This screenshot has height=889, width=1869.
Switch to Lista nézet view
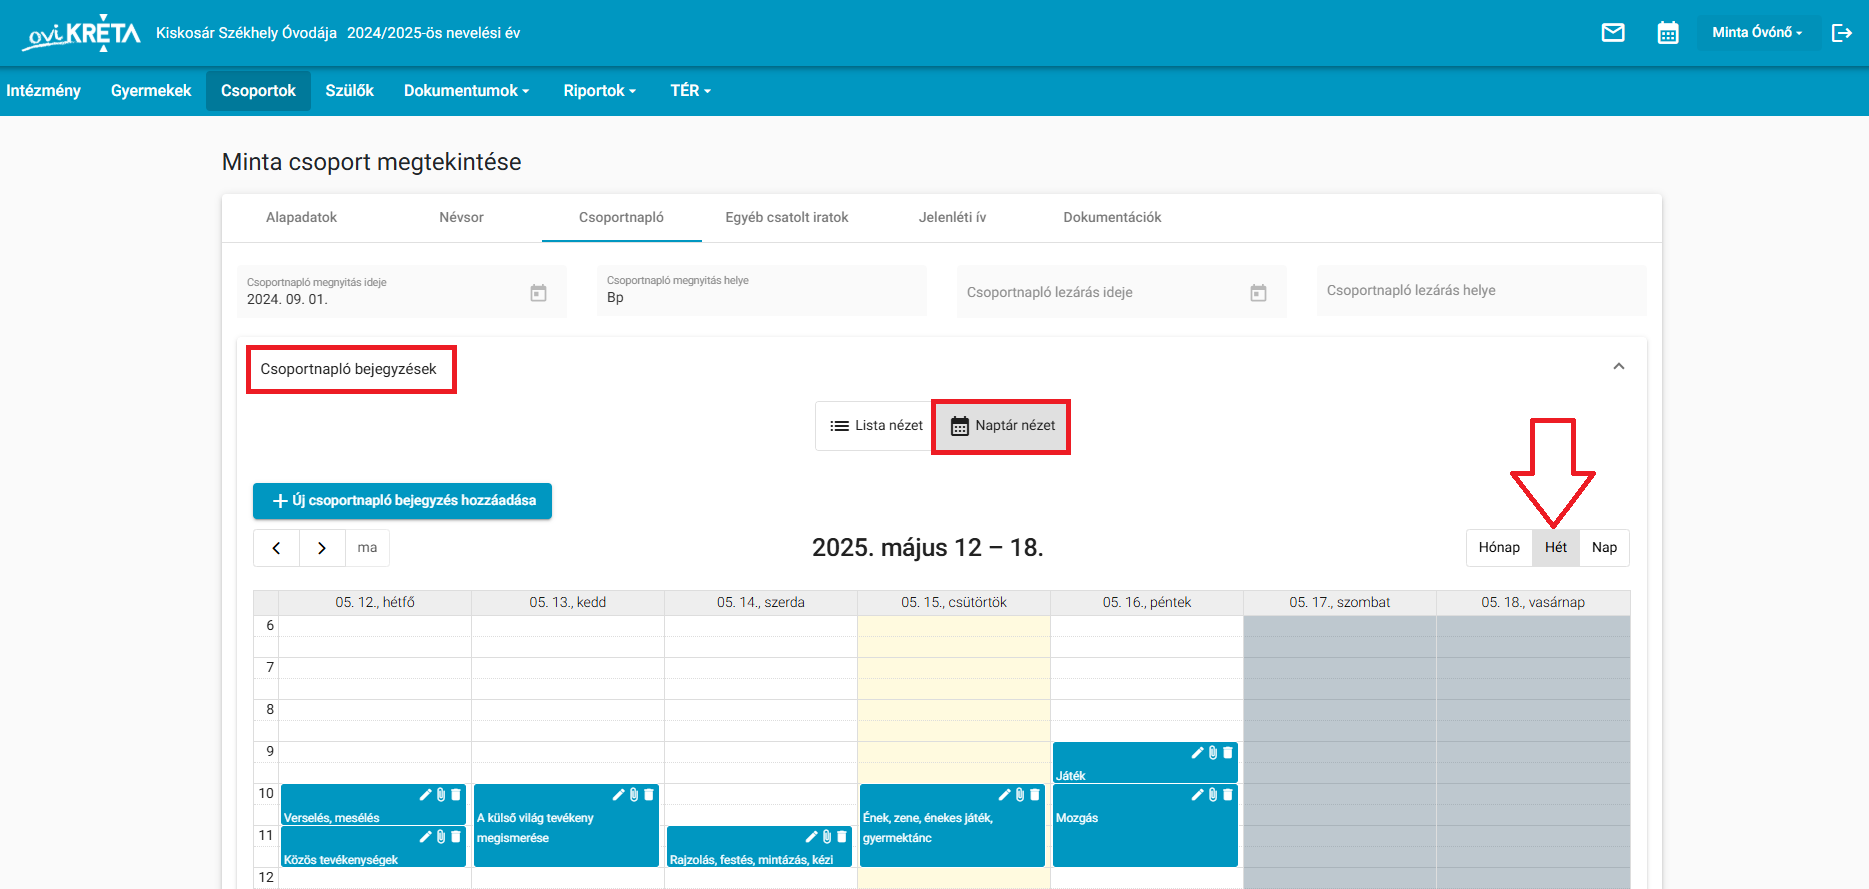(874, 426)
